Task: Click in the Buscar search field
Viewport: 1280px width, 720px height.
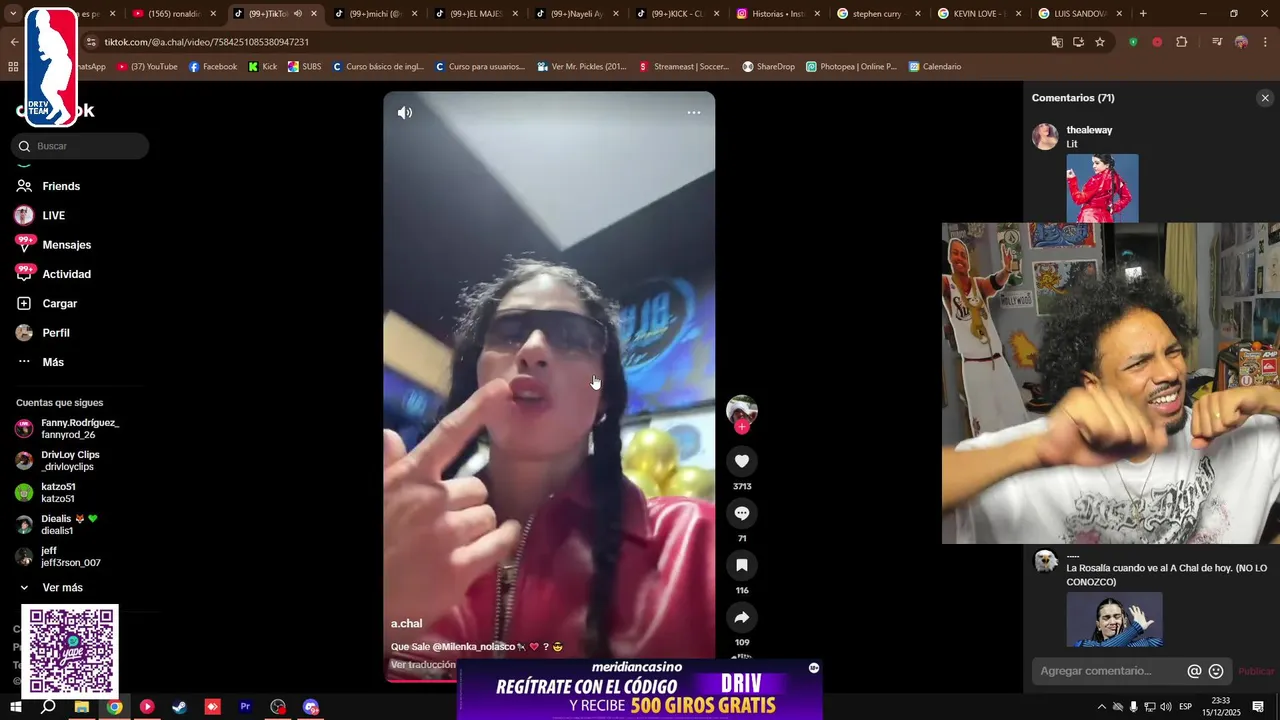Action: [x=82, y=146]
